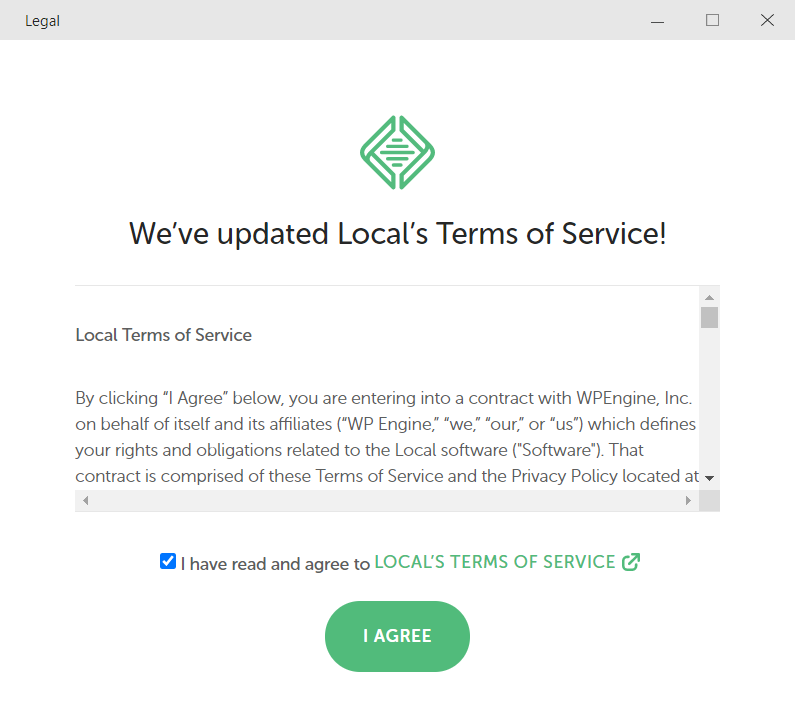This screenshot has width=795, height=704.
Task: Click the green Local logo icon
Action: (397, 153)
